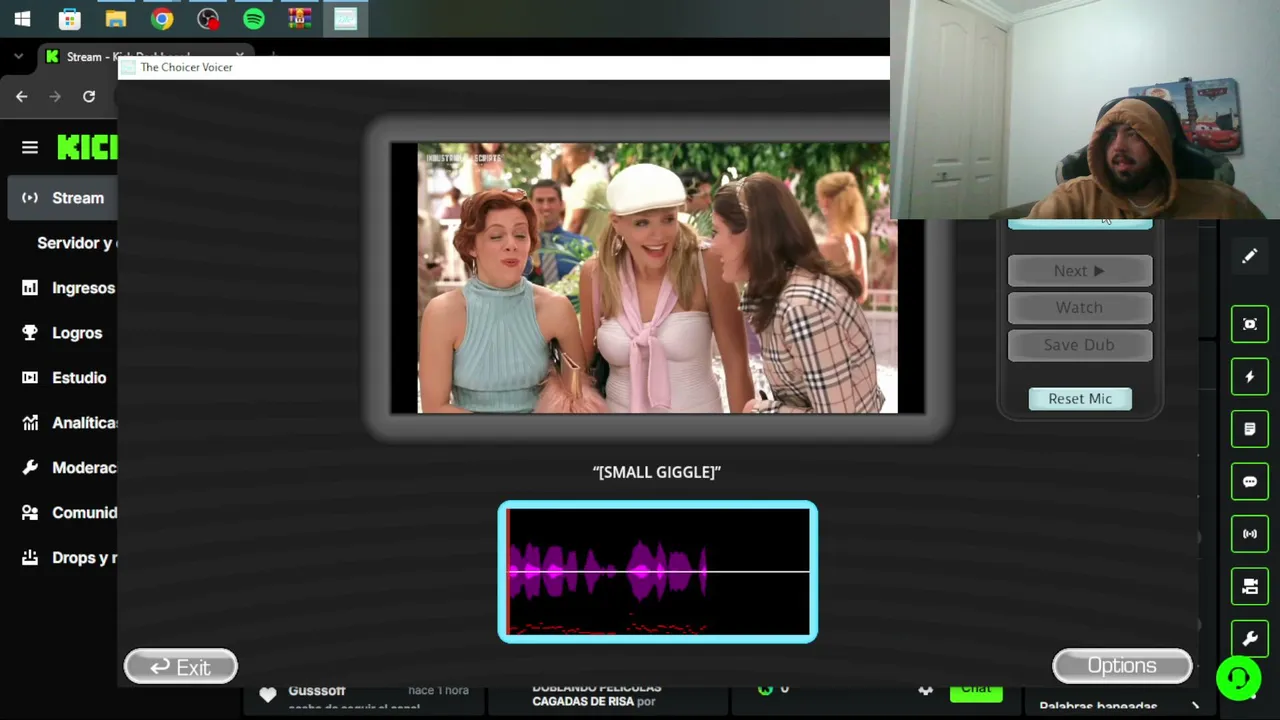Open the Chrome tab search chevron
Image resolution: width=1280 pixels, height=720 pixels.
tap(18, 57)
